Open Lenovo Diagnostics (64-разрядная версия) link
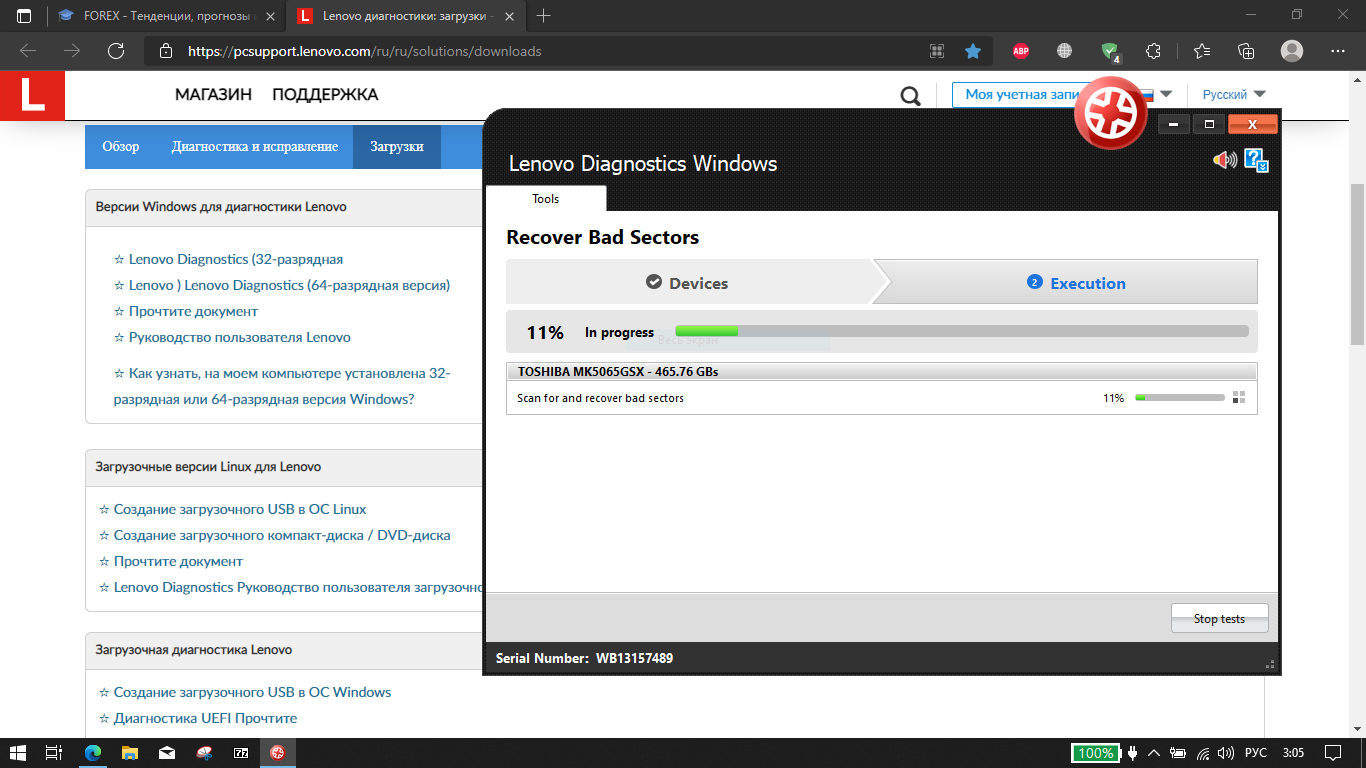Image resolution: width=1366 pixels, height=768 pixels. coord(290,285)
